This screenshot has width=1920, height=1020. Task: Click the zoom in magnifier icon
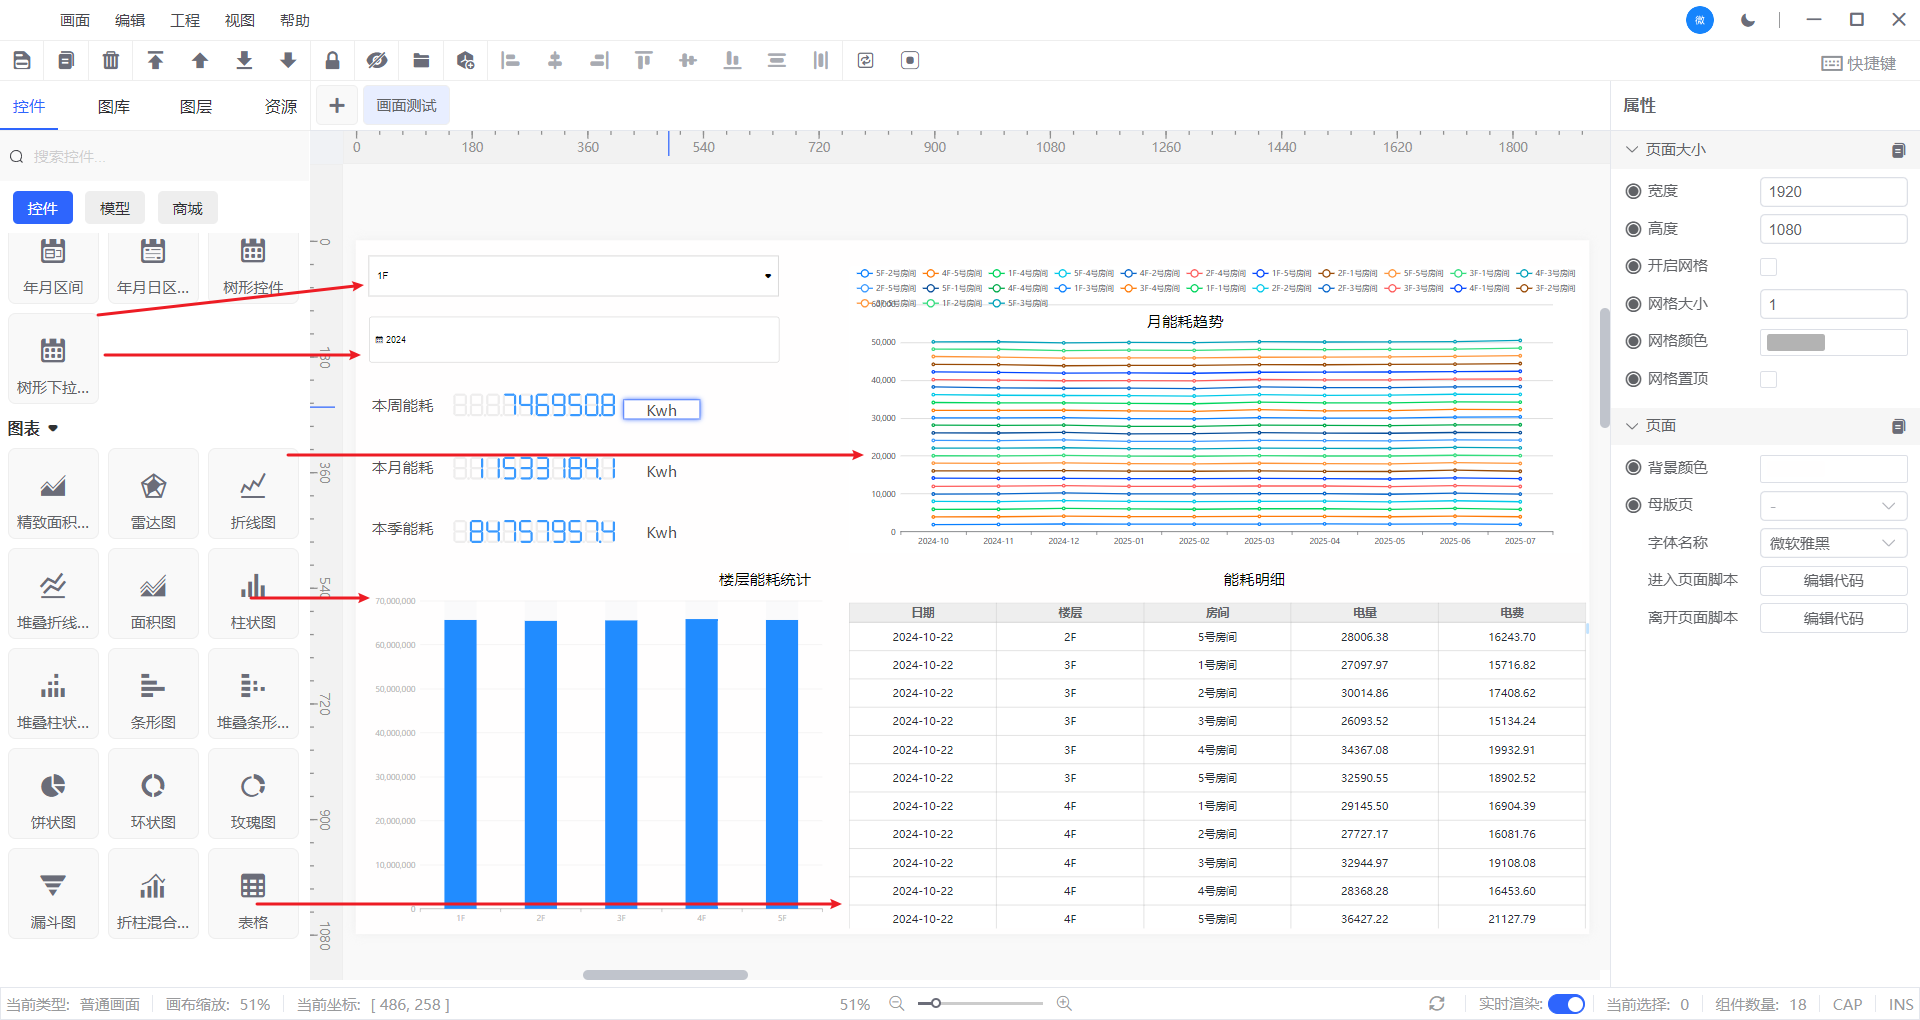[1064, 1003]
